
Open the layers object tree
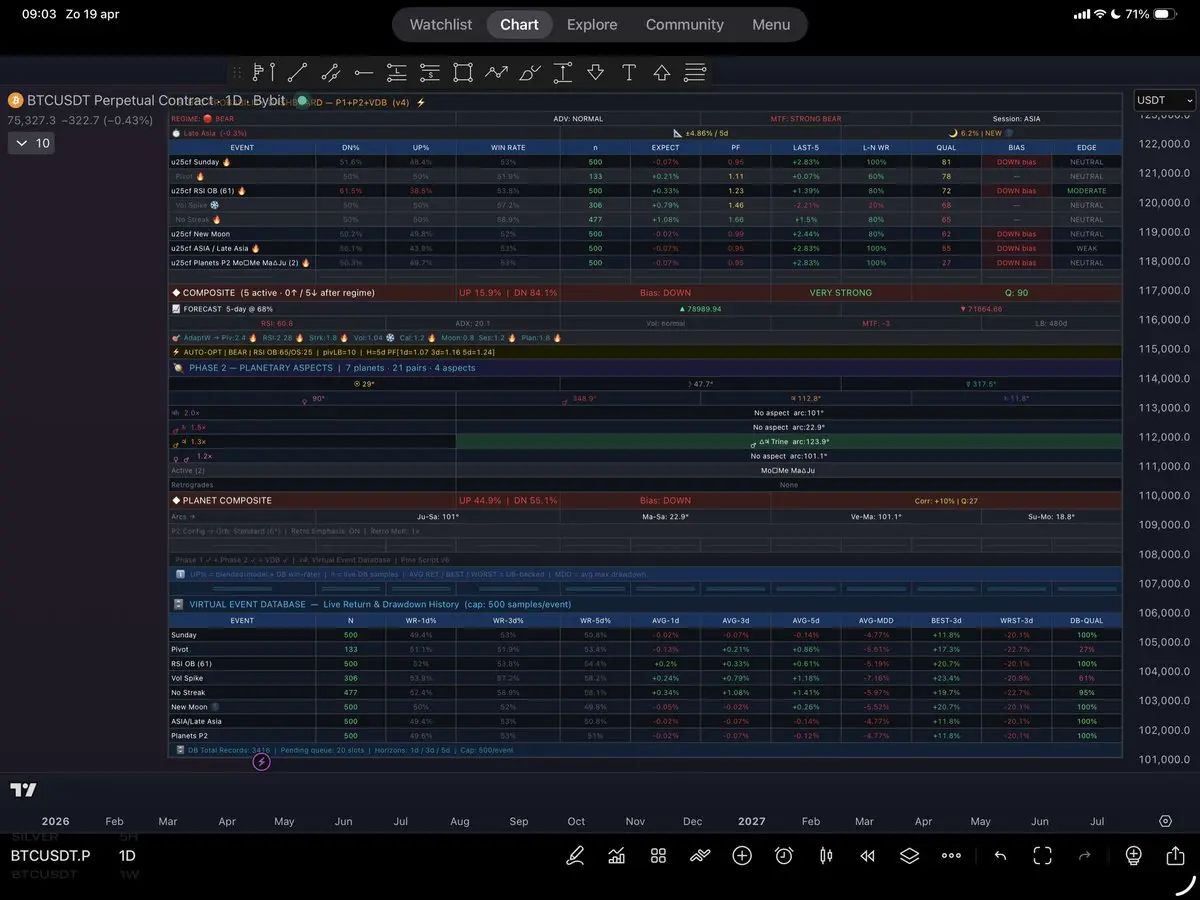tap(909, 856)
